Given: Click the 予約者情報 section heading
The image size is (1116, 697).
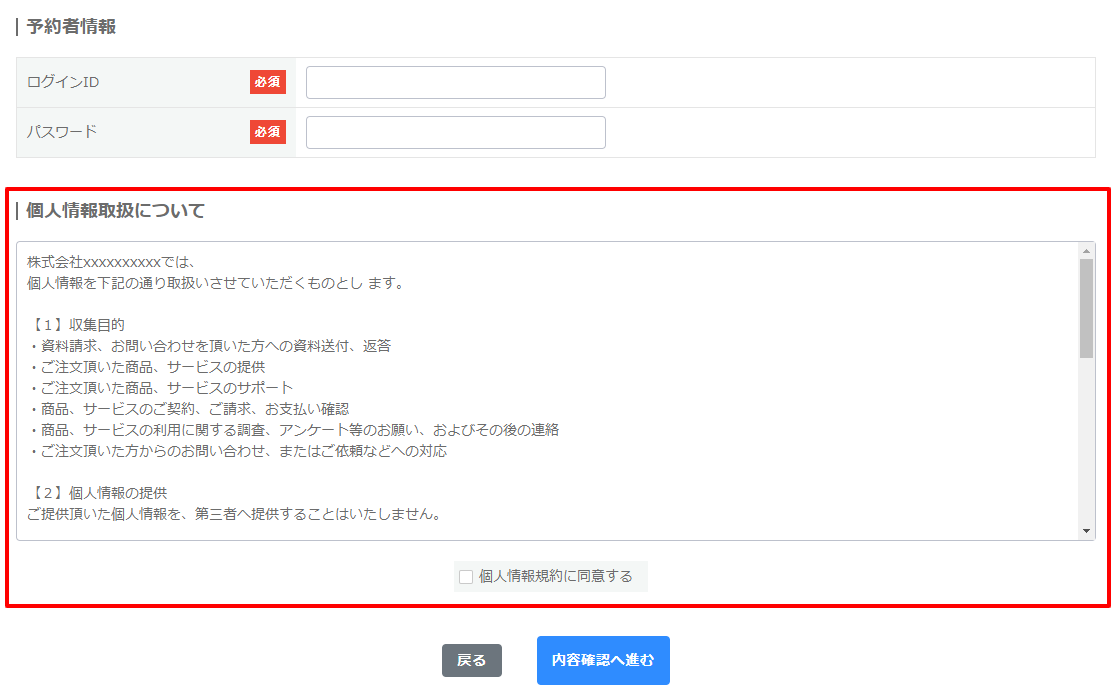Looking at the screenshot, I should click(x=71, y=27).
